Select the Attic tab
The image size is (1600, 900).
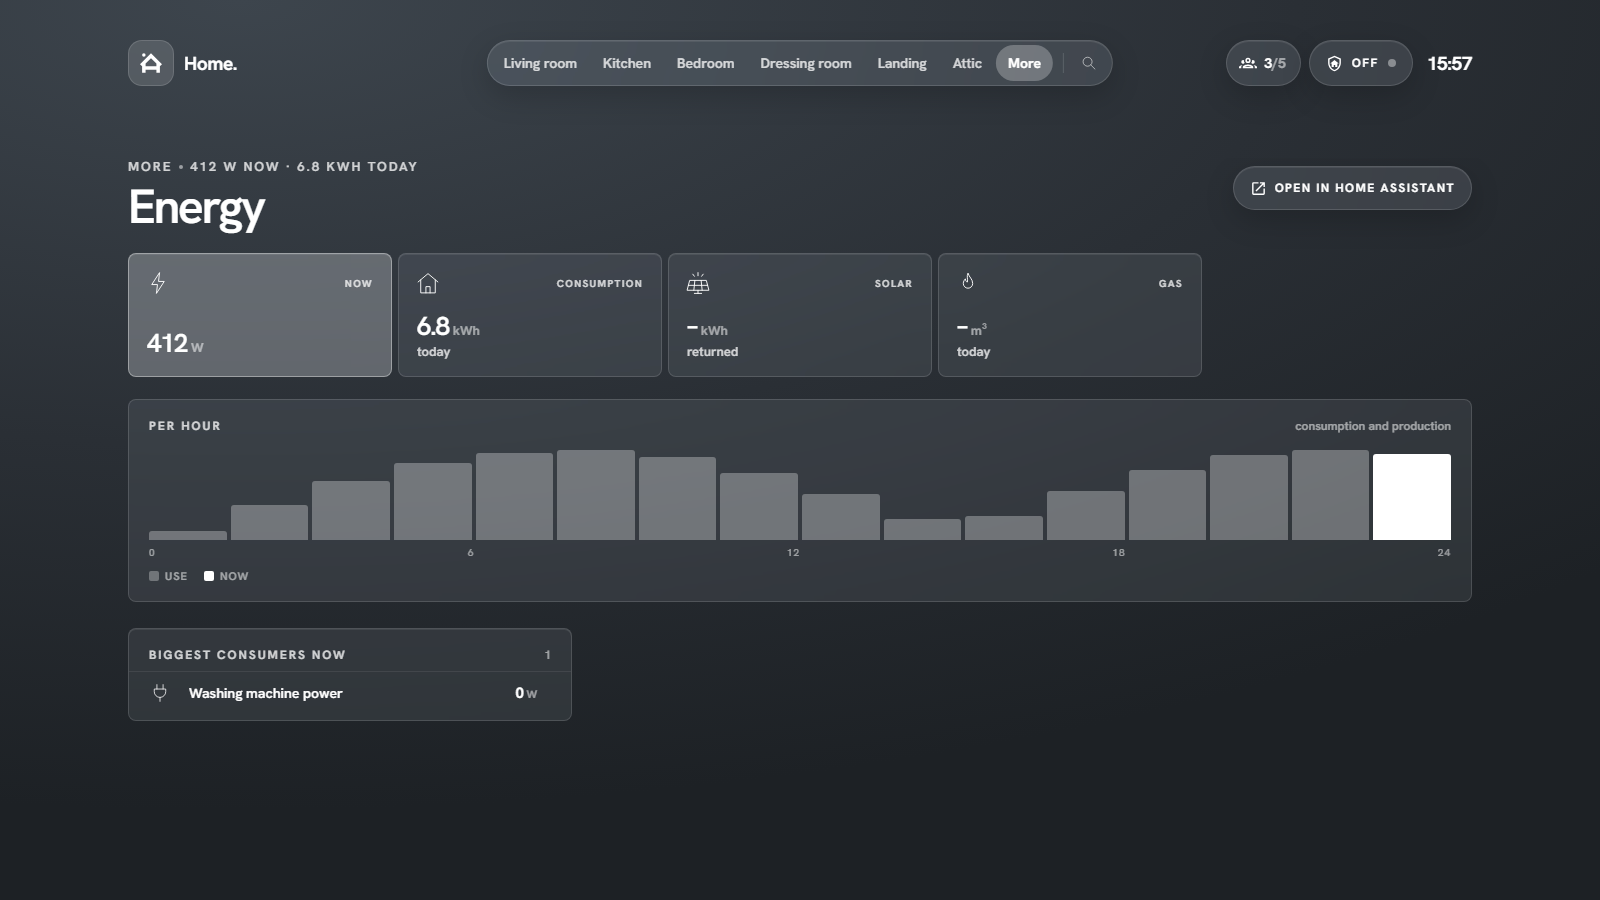pyautogui.click(x=967, y=63)
